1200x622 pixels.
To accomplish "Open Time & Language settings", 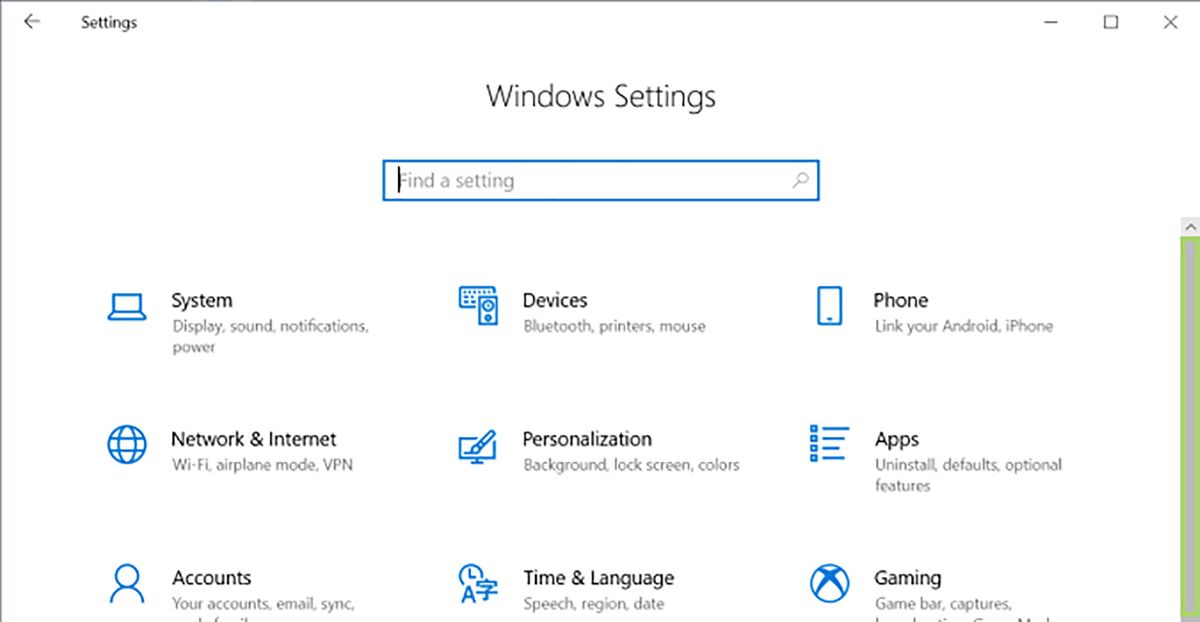I will [598, 578].
